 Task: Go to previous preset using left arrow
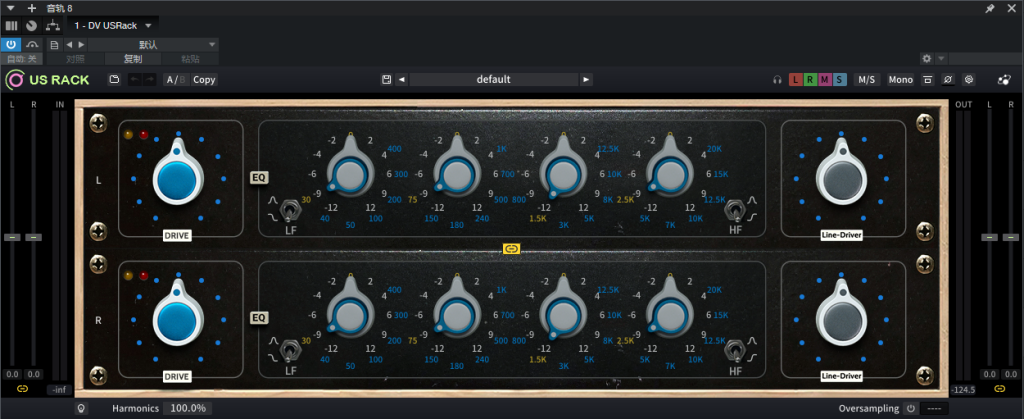coord(402,80)
